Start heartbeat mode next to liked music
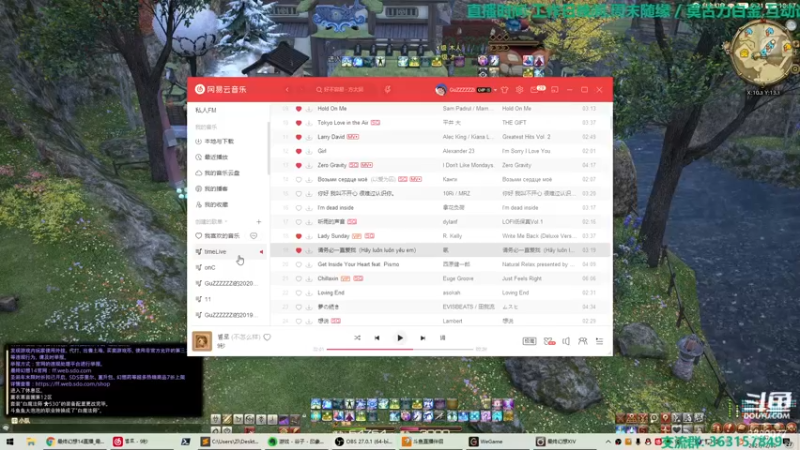Image resolution: width=800 pixels, height=450 pixels. click(254, 236)
